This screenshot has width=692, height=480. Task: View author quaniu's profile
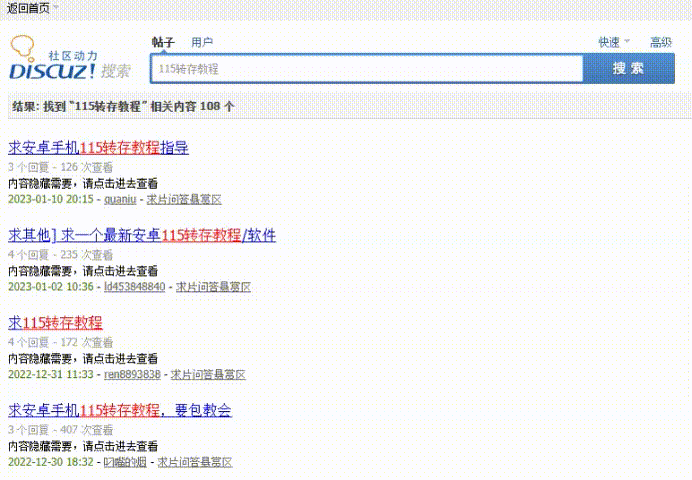[120, 199]
